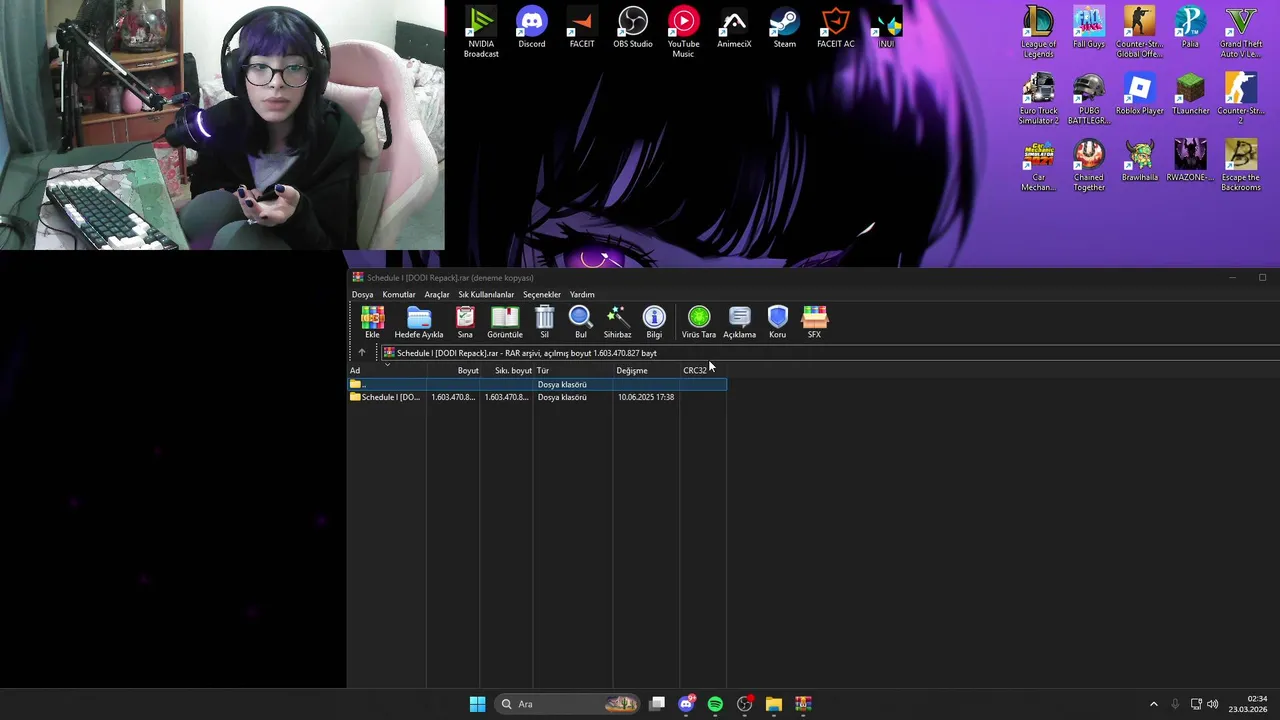Open PUBG BATTLEGROUNDS desktop icon
This screenshot has width=1280, height=720.
(x=1089, y=99)
